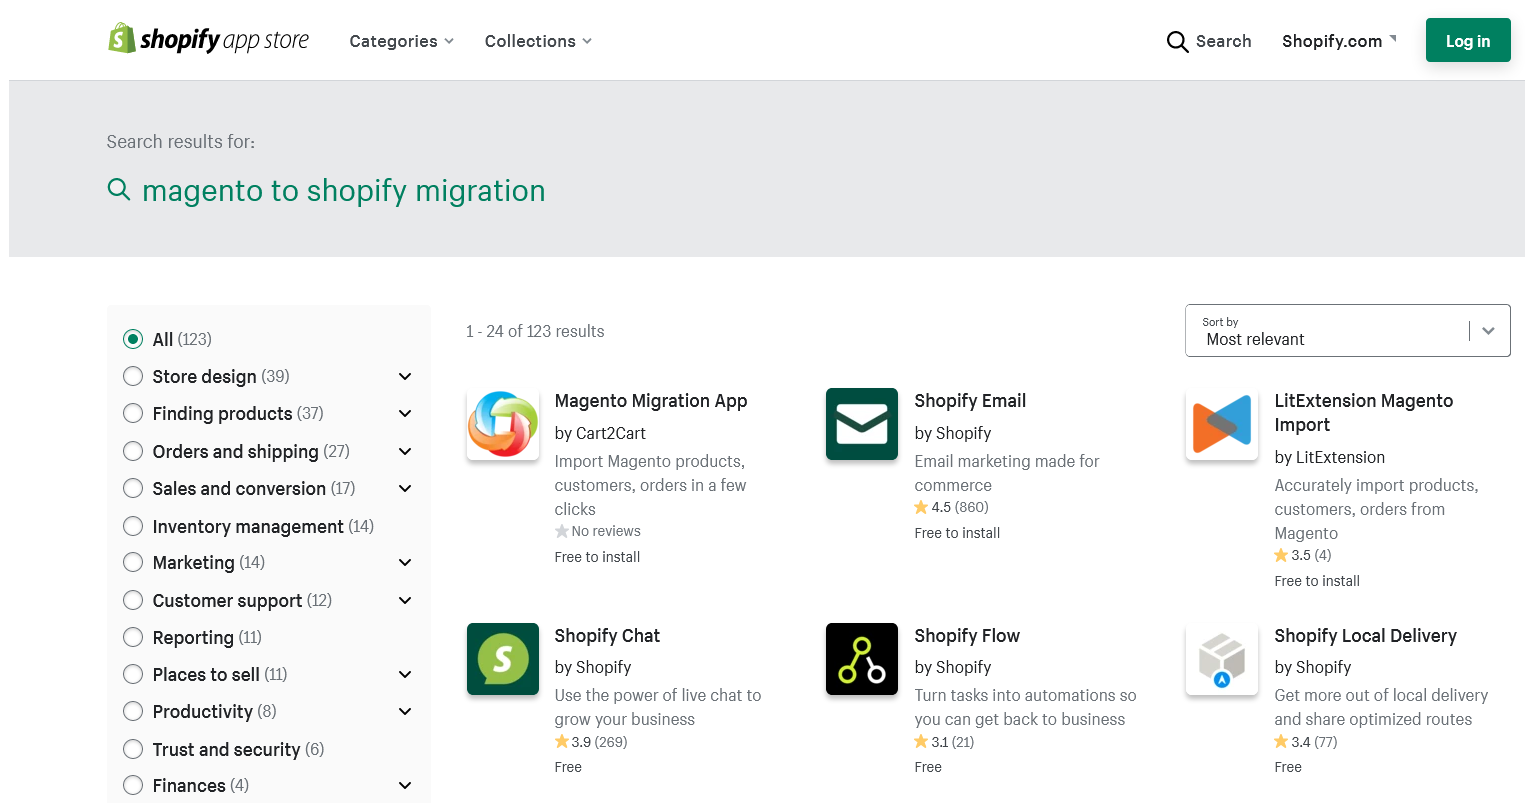Select the Reporting filter radio button

click(133, 637)
